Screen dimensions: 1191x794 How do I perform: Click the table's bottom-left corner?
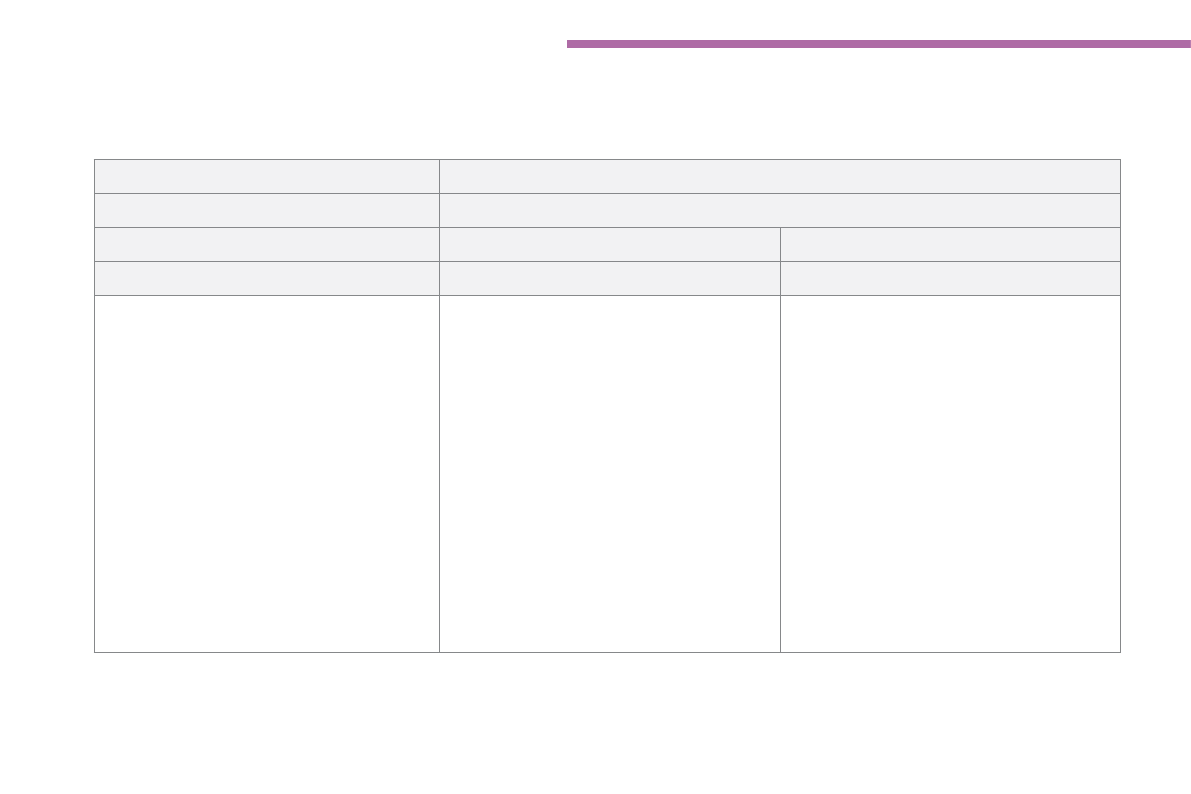pyautogui.click(x=95, y=652)
